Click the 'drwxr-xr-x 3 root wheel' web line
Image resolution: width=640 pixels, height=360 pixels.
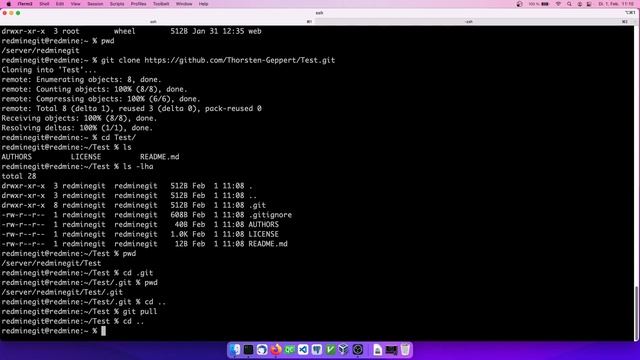pos(131,31)
